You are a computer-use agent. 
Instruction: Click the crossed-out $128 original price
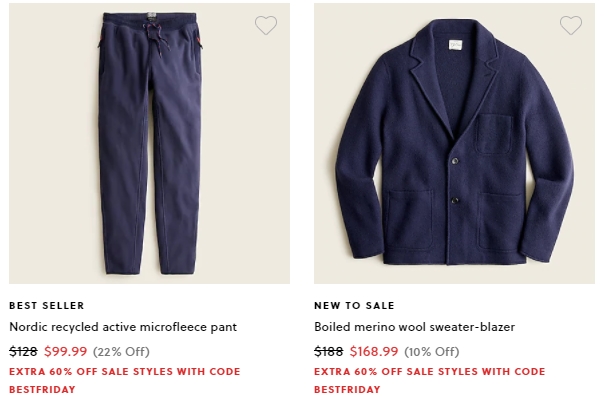point(23,351)
